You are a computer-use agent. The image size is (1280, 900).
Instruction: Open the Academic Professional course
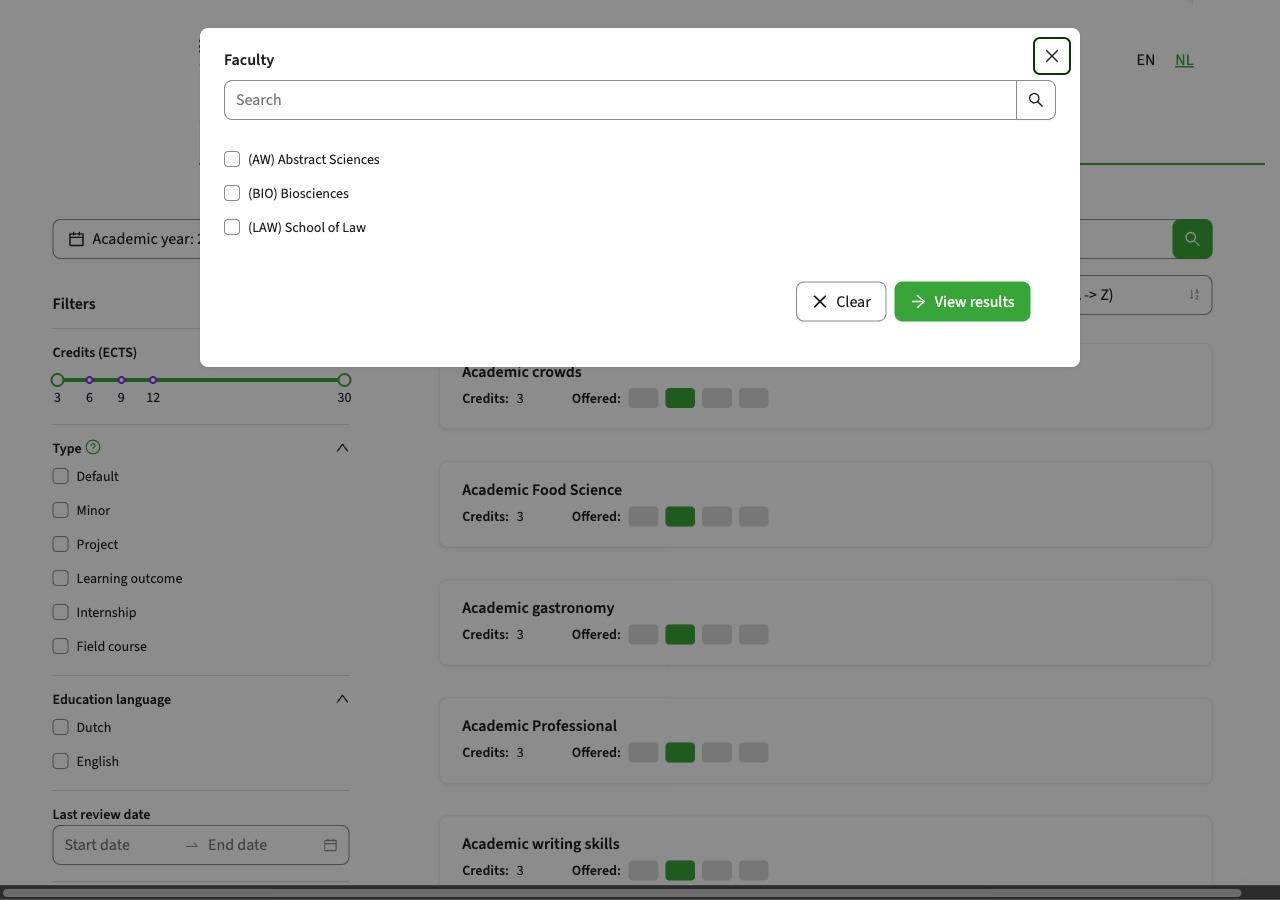click(x=539, y=726)
